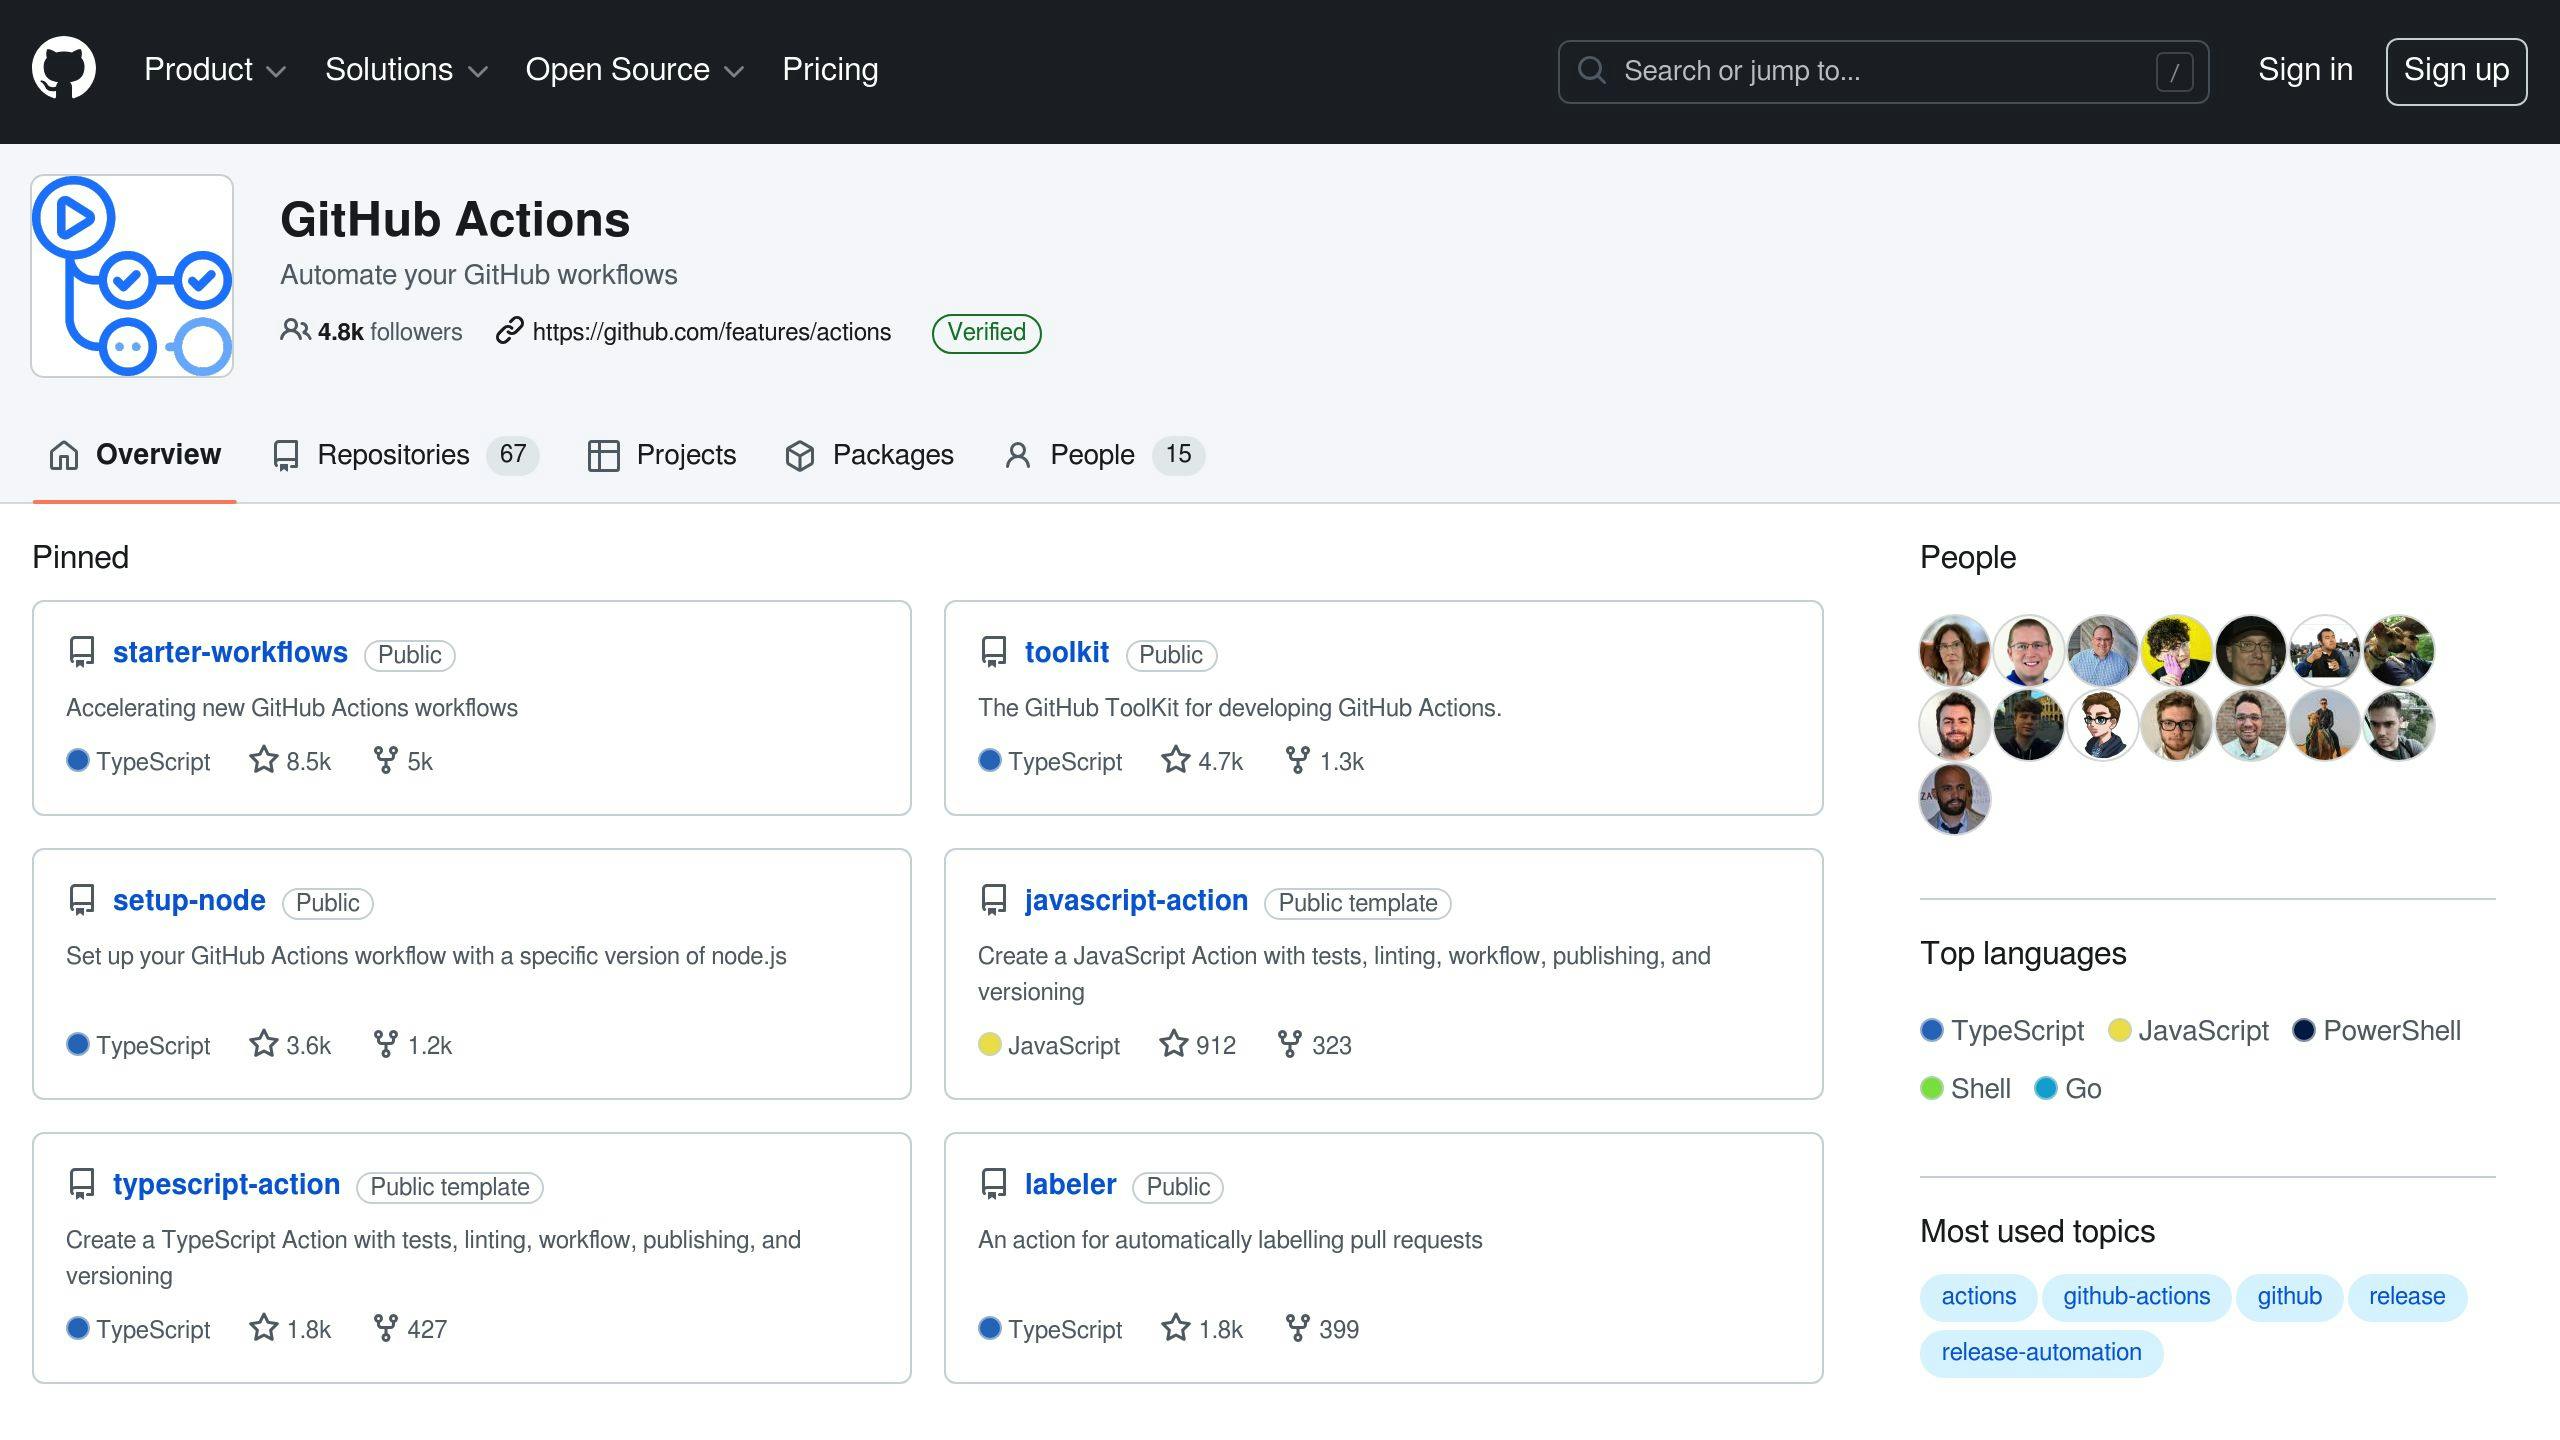
Task: Click the GitHub Octocat logo
Action: [x=64, y=69]
